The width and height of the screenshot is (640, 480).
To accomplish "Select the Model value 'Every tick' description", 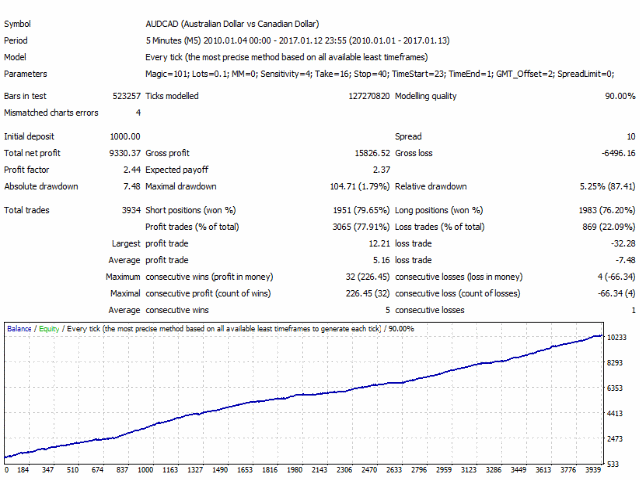I will click(x=286, y=57).
